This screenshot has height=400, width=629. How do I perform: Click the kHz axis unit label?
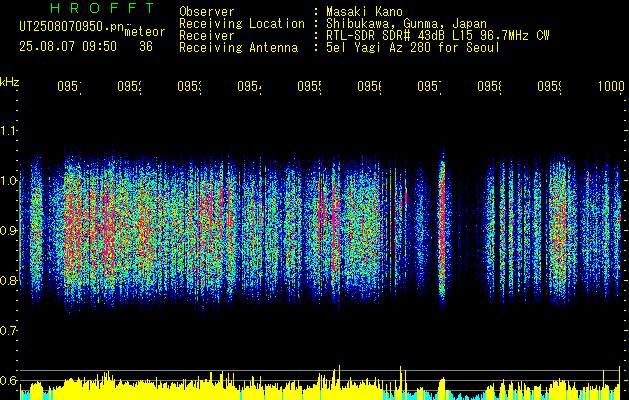[10, 82]
